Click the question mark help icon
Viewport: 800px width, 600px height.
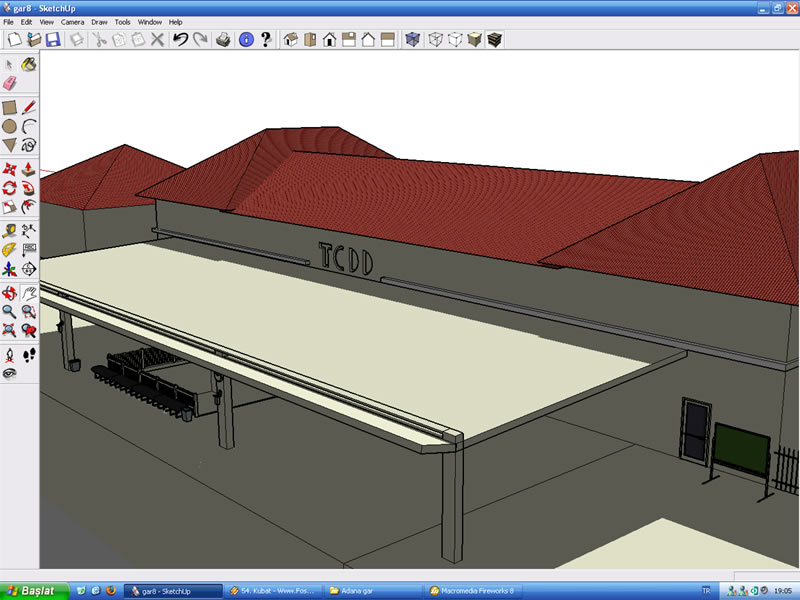pyautogui.click(x=266, y=39)
